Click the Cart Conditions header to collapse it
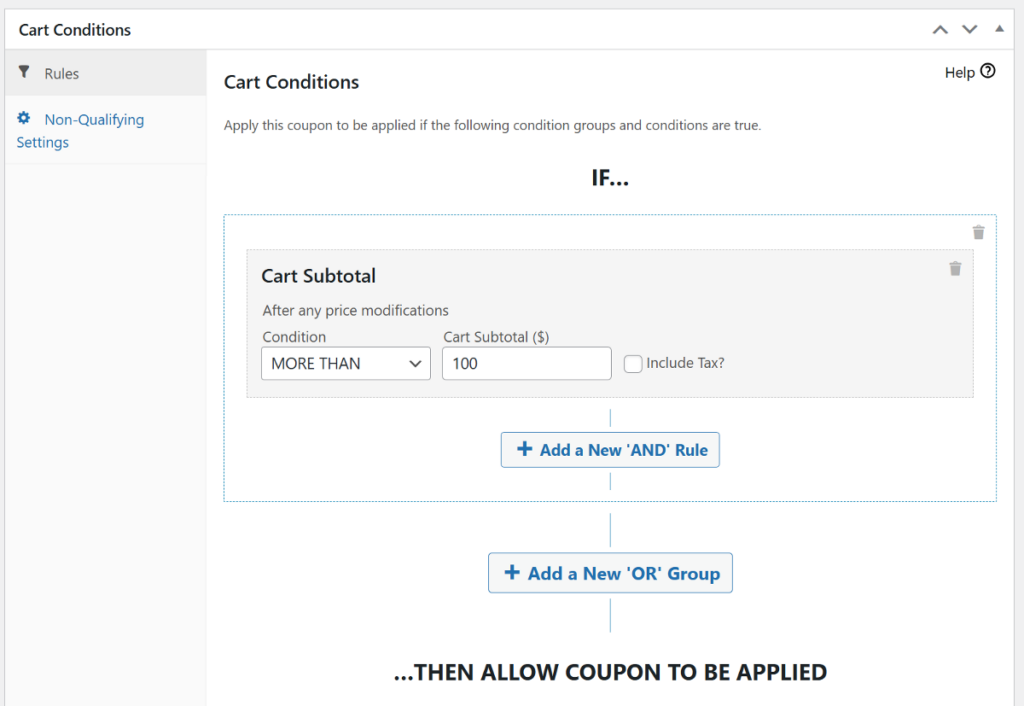The height and width of the screenshot is (706, 1024). point(74,29)
